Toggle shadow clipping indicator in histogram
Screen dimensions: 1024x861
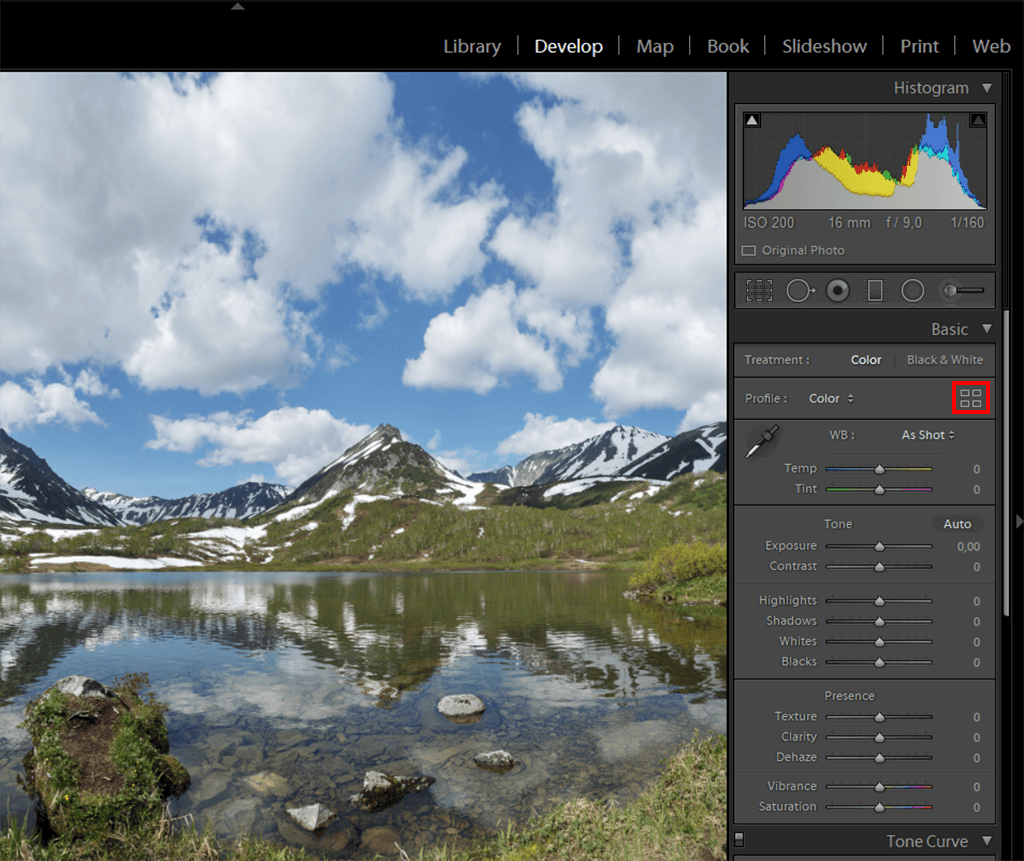tap(752, 121)
